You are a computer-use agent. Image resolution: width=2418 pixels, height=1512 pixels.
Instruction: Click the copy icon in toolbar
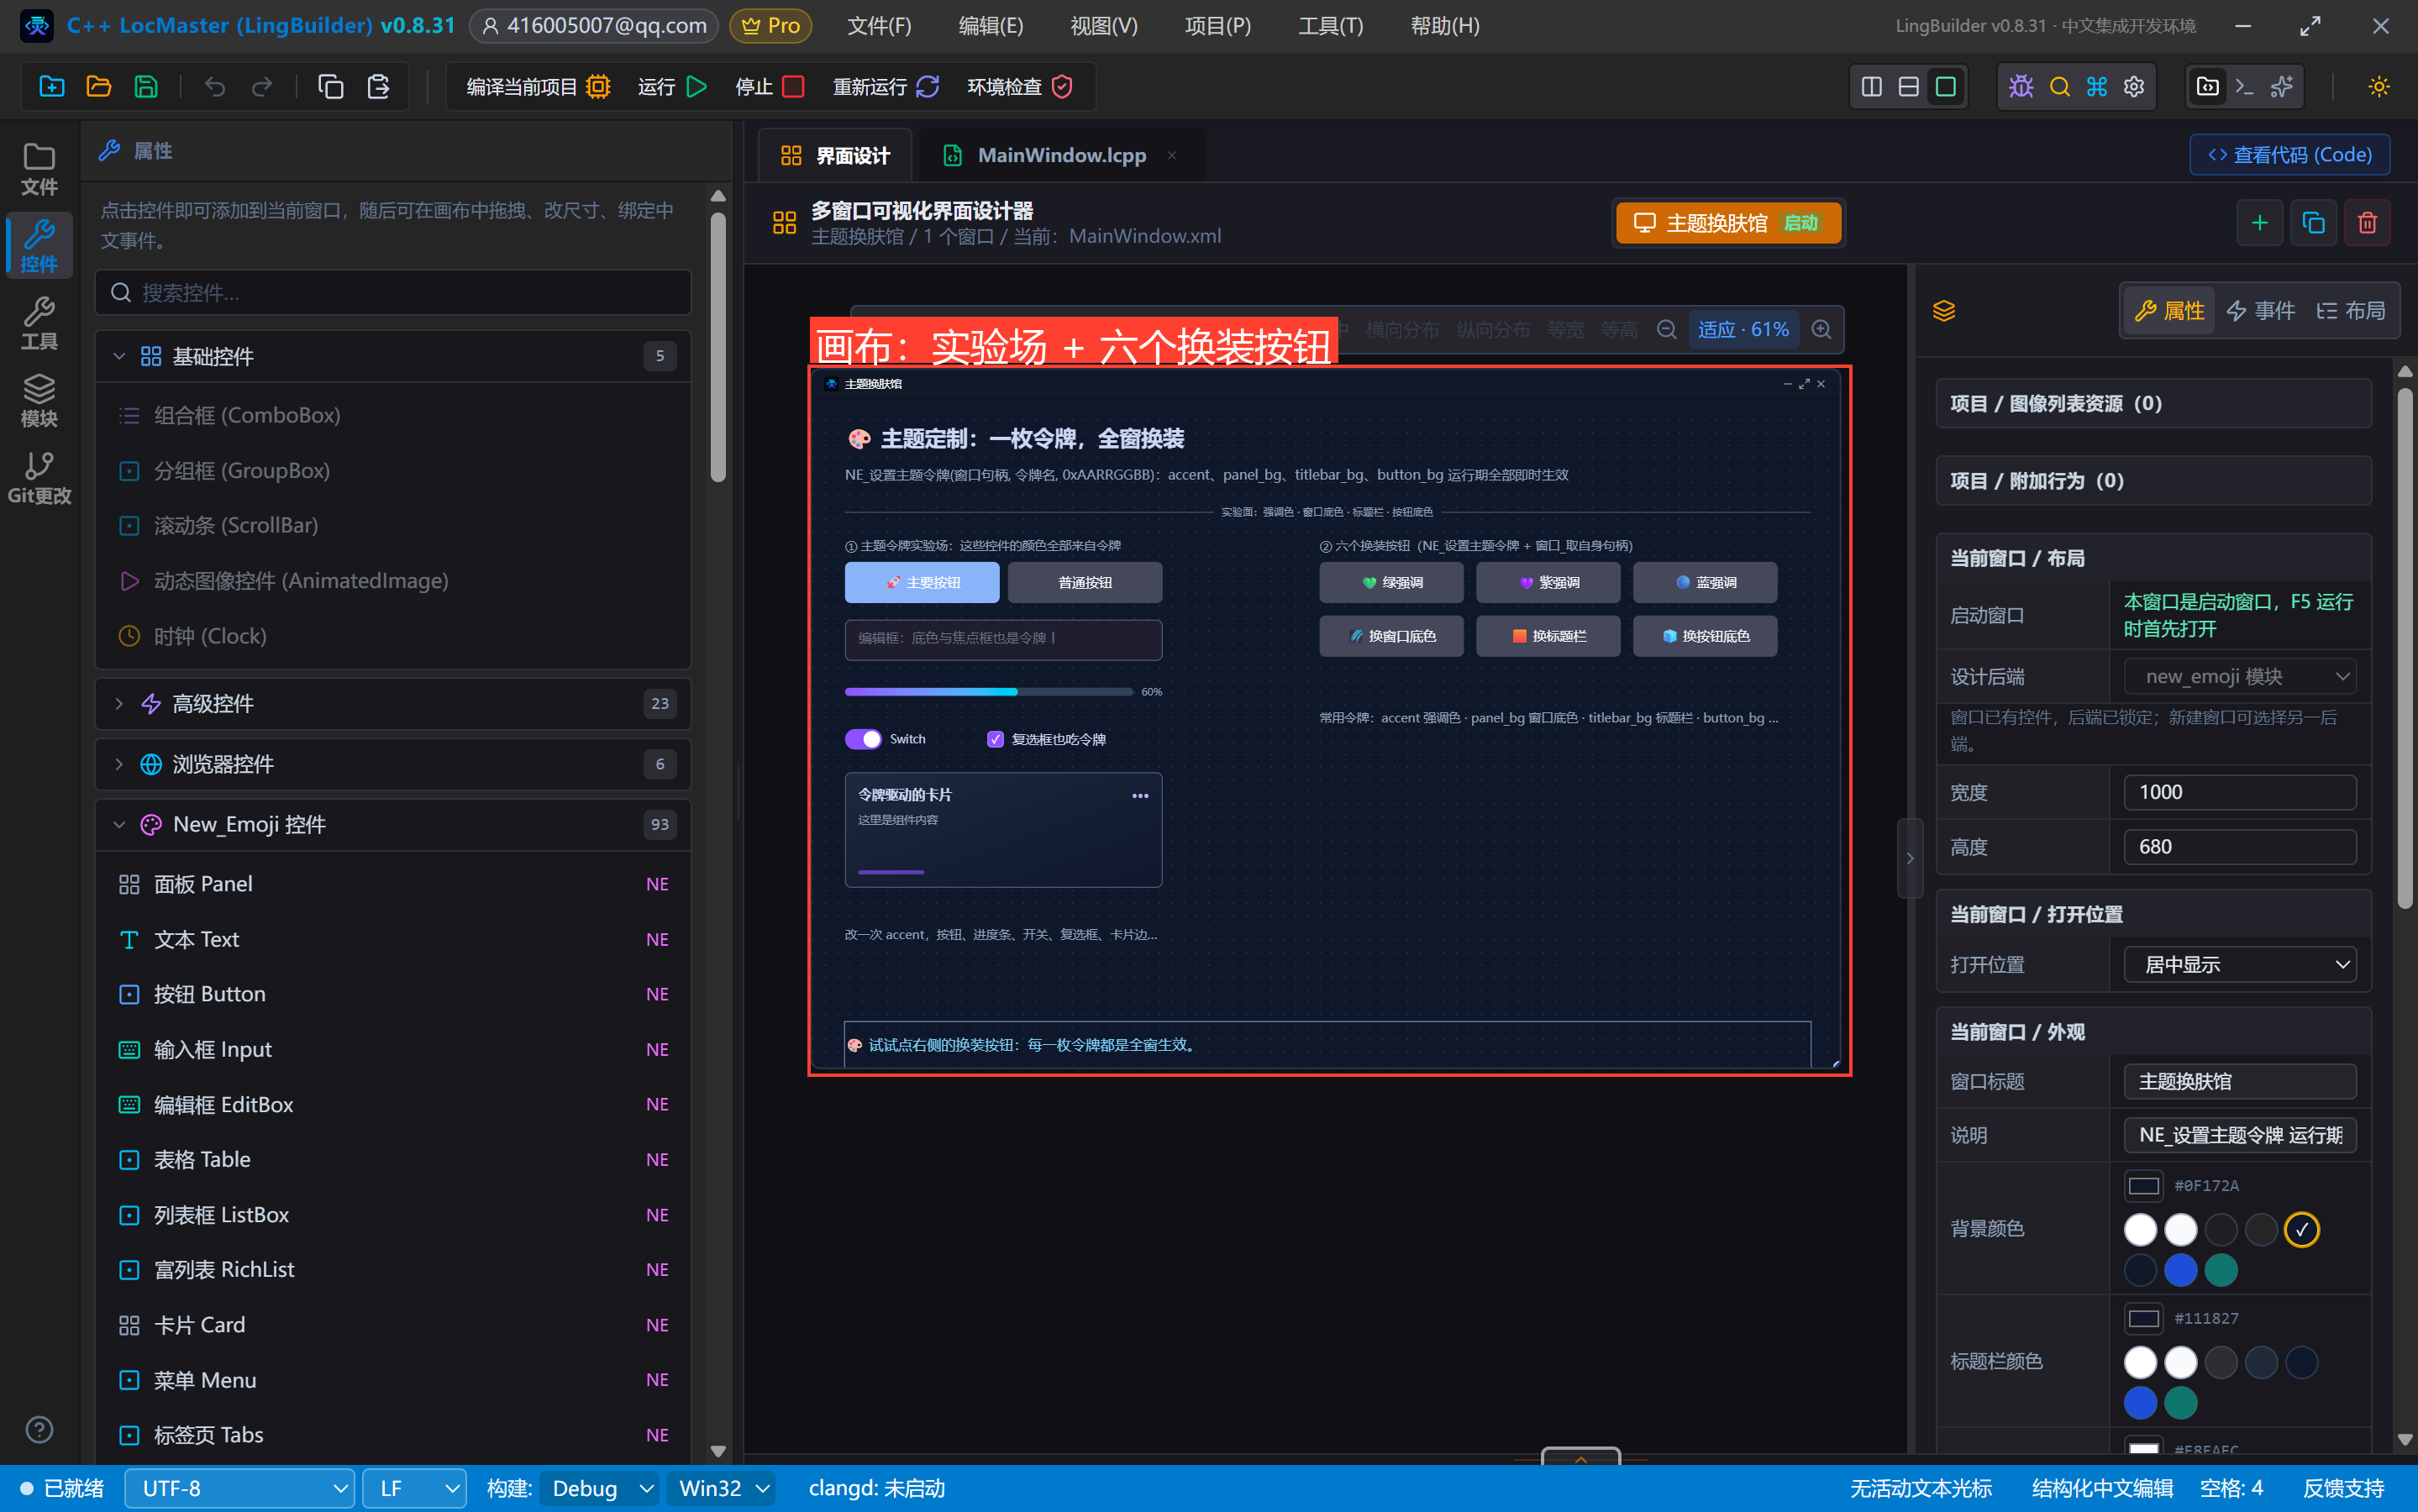(x=330, y=87)
